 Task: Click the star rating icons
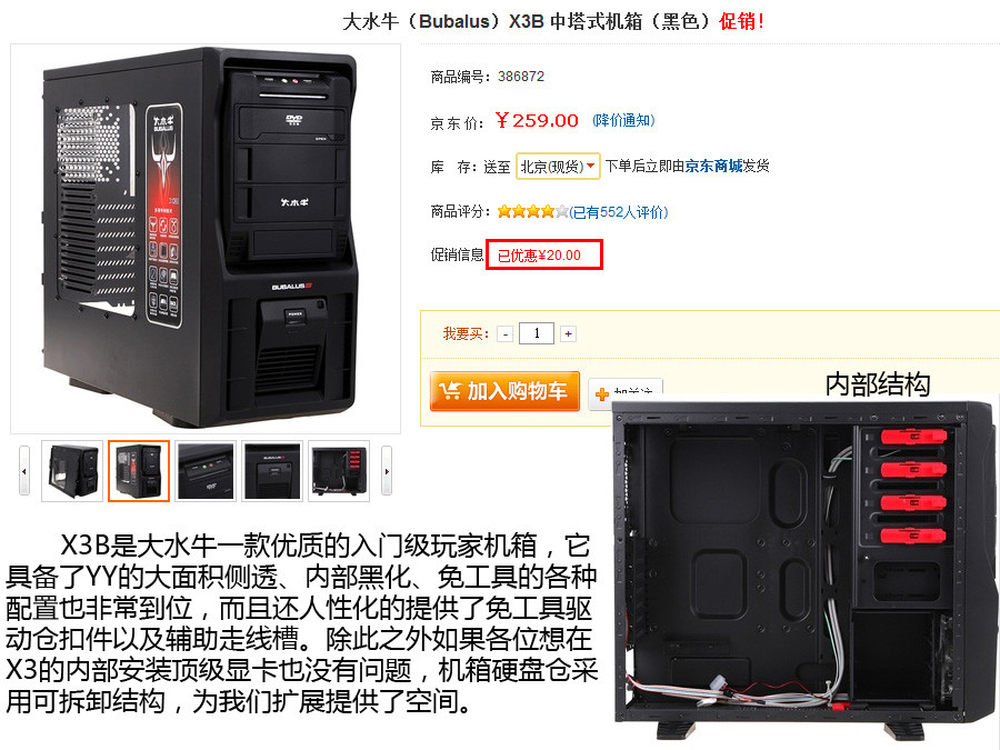[x=533, y=212]
